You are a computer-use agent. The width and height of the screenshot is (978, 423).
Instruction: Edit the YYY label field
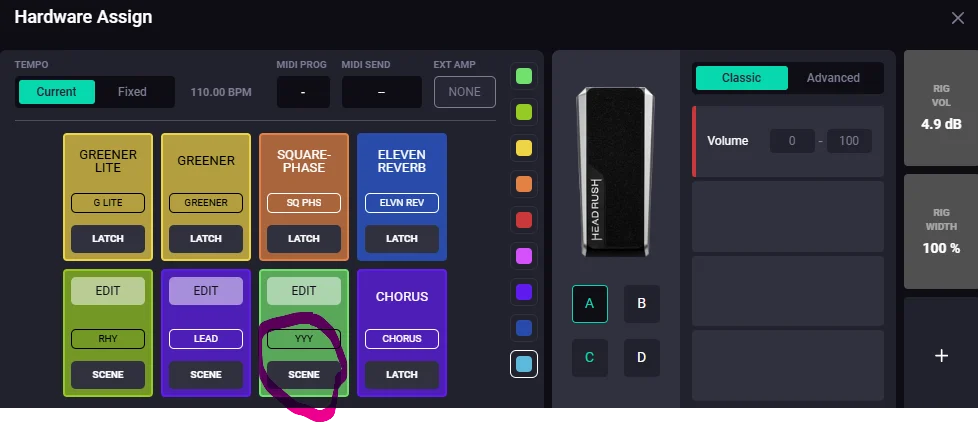(304, 339)
